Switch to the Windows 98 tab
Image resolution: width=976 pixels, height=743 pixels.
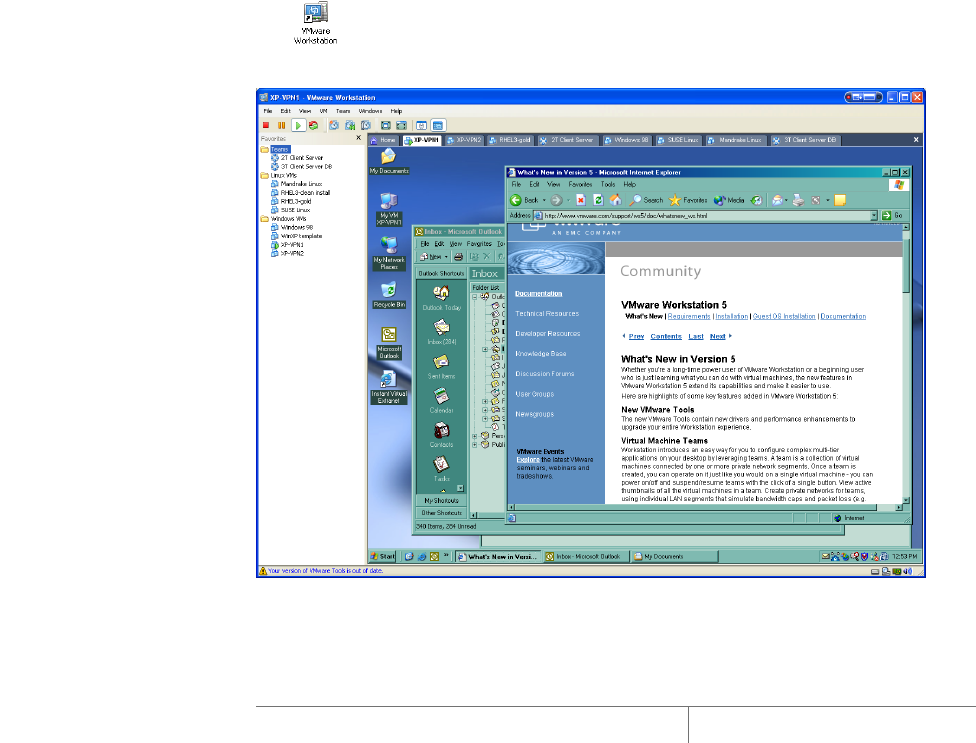[627, 141]
